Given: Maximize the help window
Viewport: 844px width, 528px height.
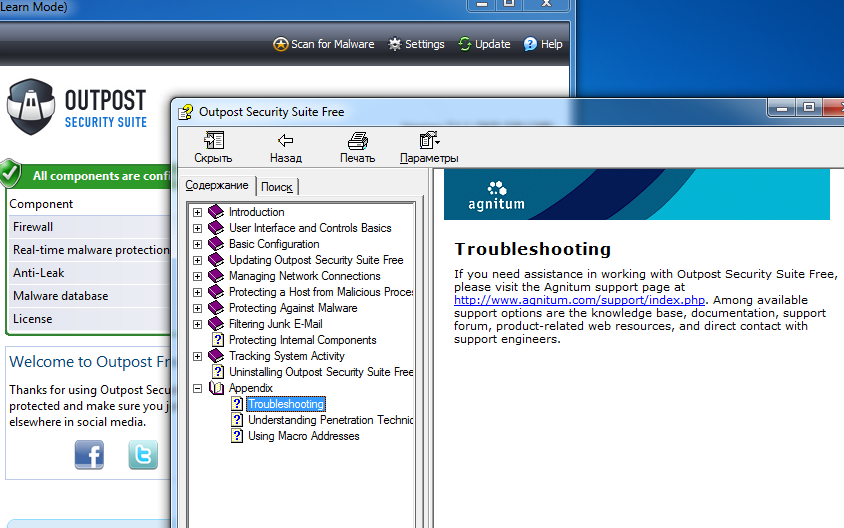Looking at the screenshot, I should tap(808, 108).
